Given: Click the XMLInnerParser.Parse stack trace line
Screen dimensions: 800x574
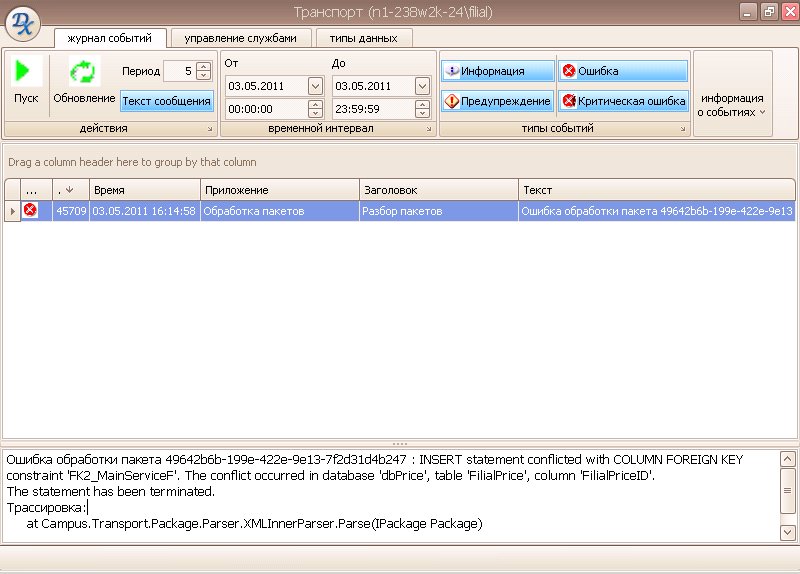Looking at the screenshot, I should coord(254,524).
